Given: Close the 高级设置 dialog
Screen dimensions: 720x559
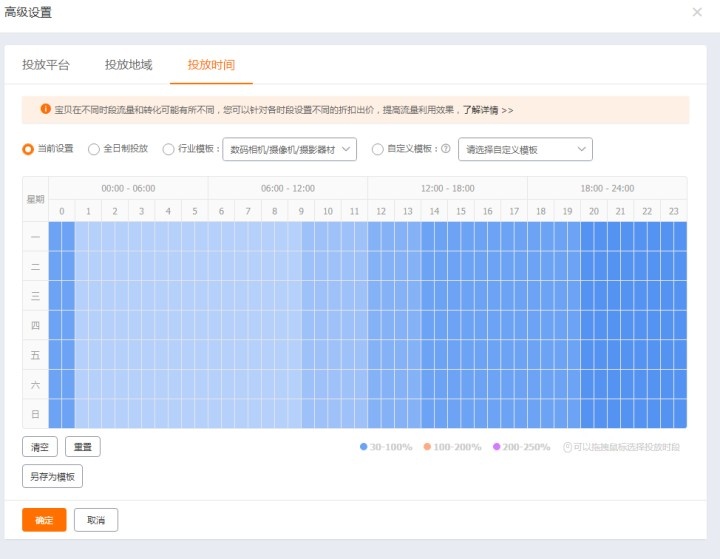Looking at the screenshot, I should click(x=697, y=12).
